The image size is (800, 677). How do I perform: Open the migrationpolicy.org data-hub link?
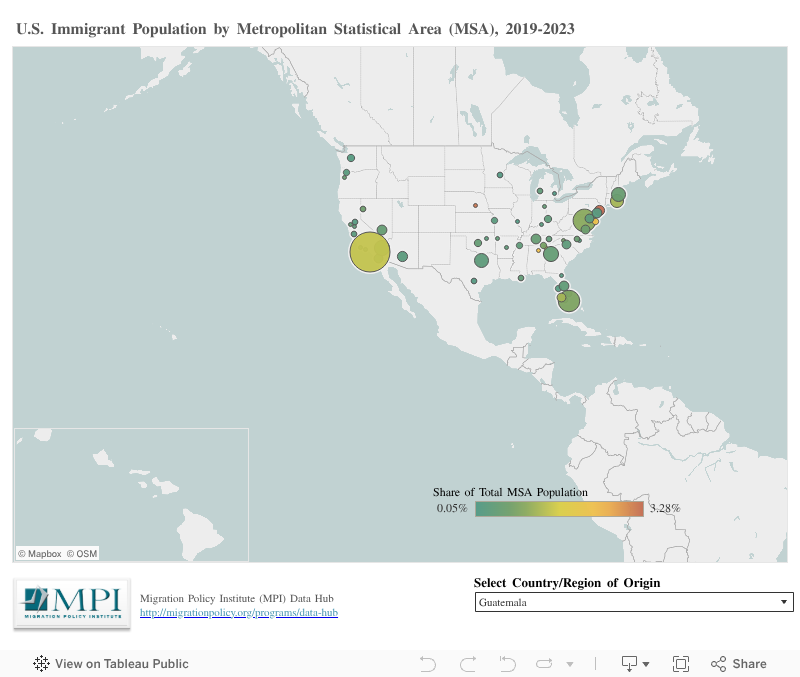pos(239,612)
